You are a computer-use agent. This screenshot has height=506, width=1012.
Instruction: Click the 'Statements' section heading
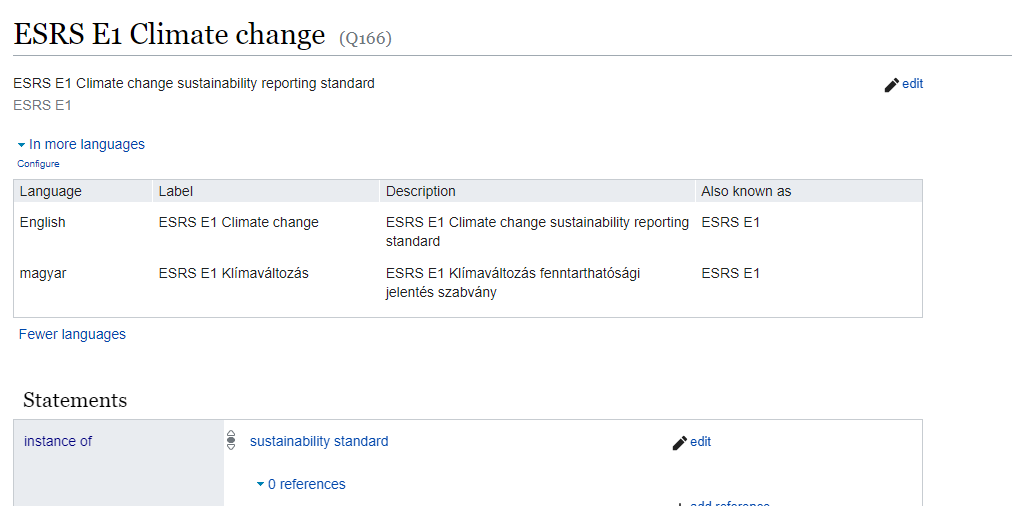(75, 400)
